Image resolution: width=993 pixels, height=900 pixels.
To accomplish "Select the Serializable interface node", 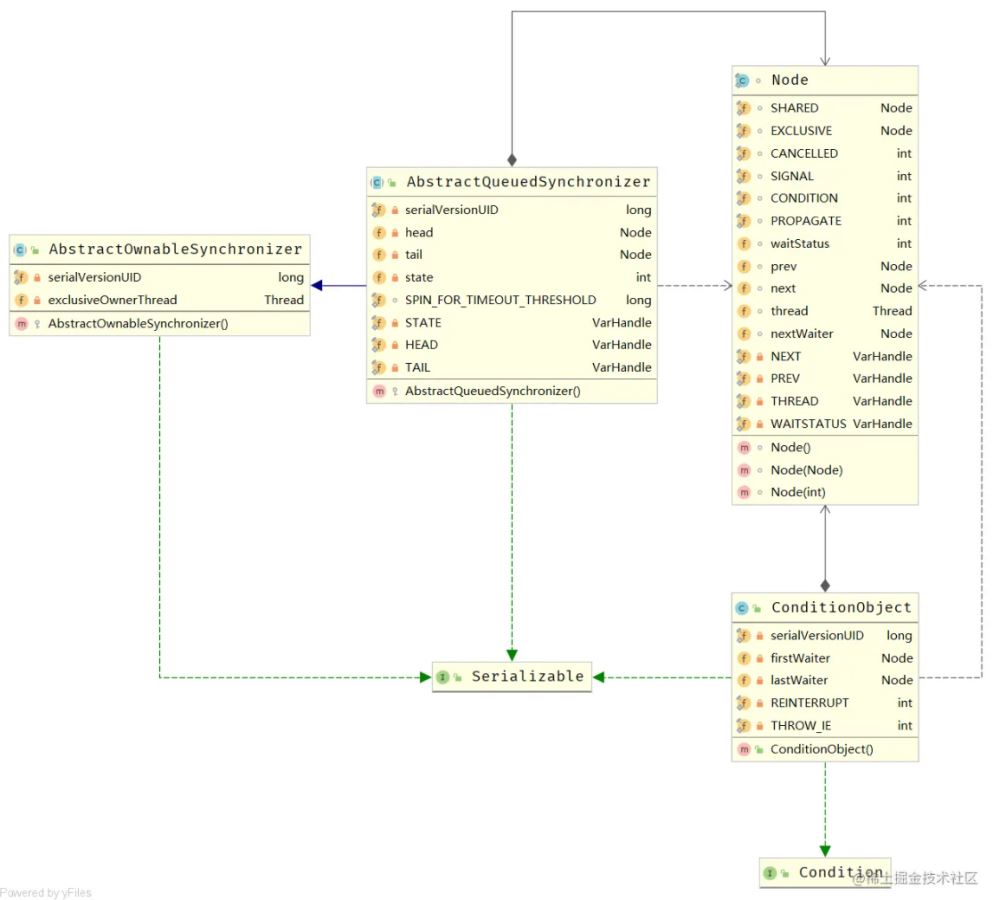I will (511, 677).
